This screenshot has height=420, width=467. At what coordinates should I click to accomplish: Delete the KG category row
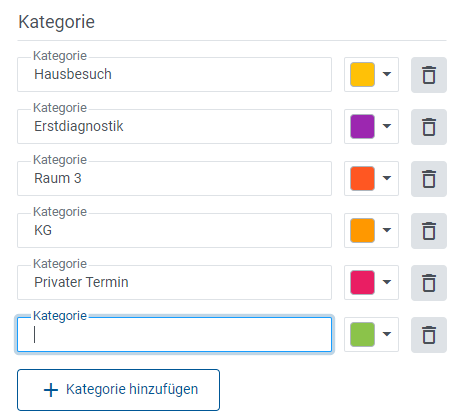pos(429,231)
